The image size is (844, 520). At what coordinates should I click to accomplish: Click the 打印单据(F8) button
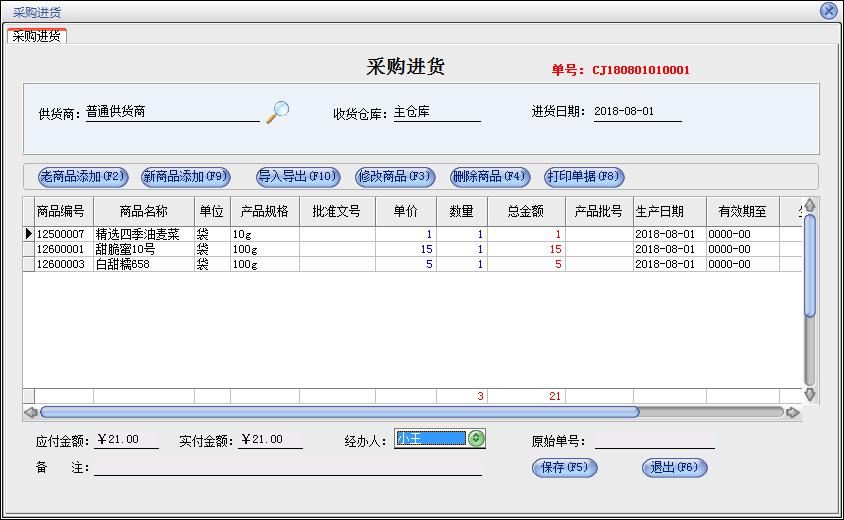tap(584, 177)
